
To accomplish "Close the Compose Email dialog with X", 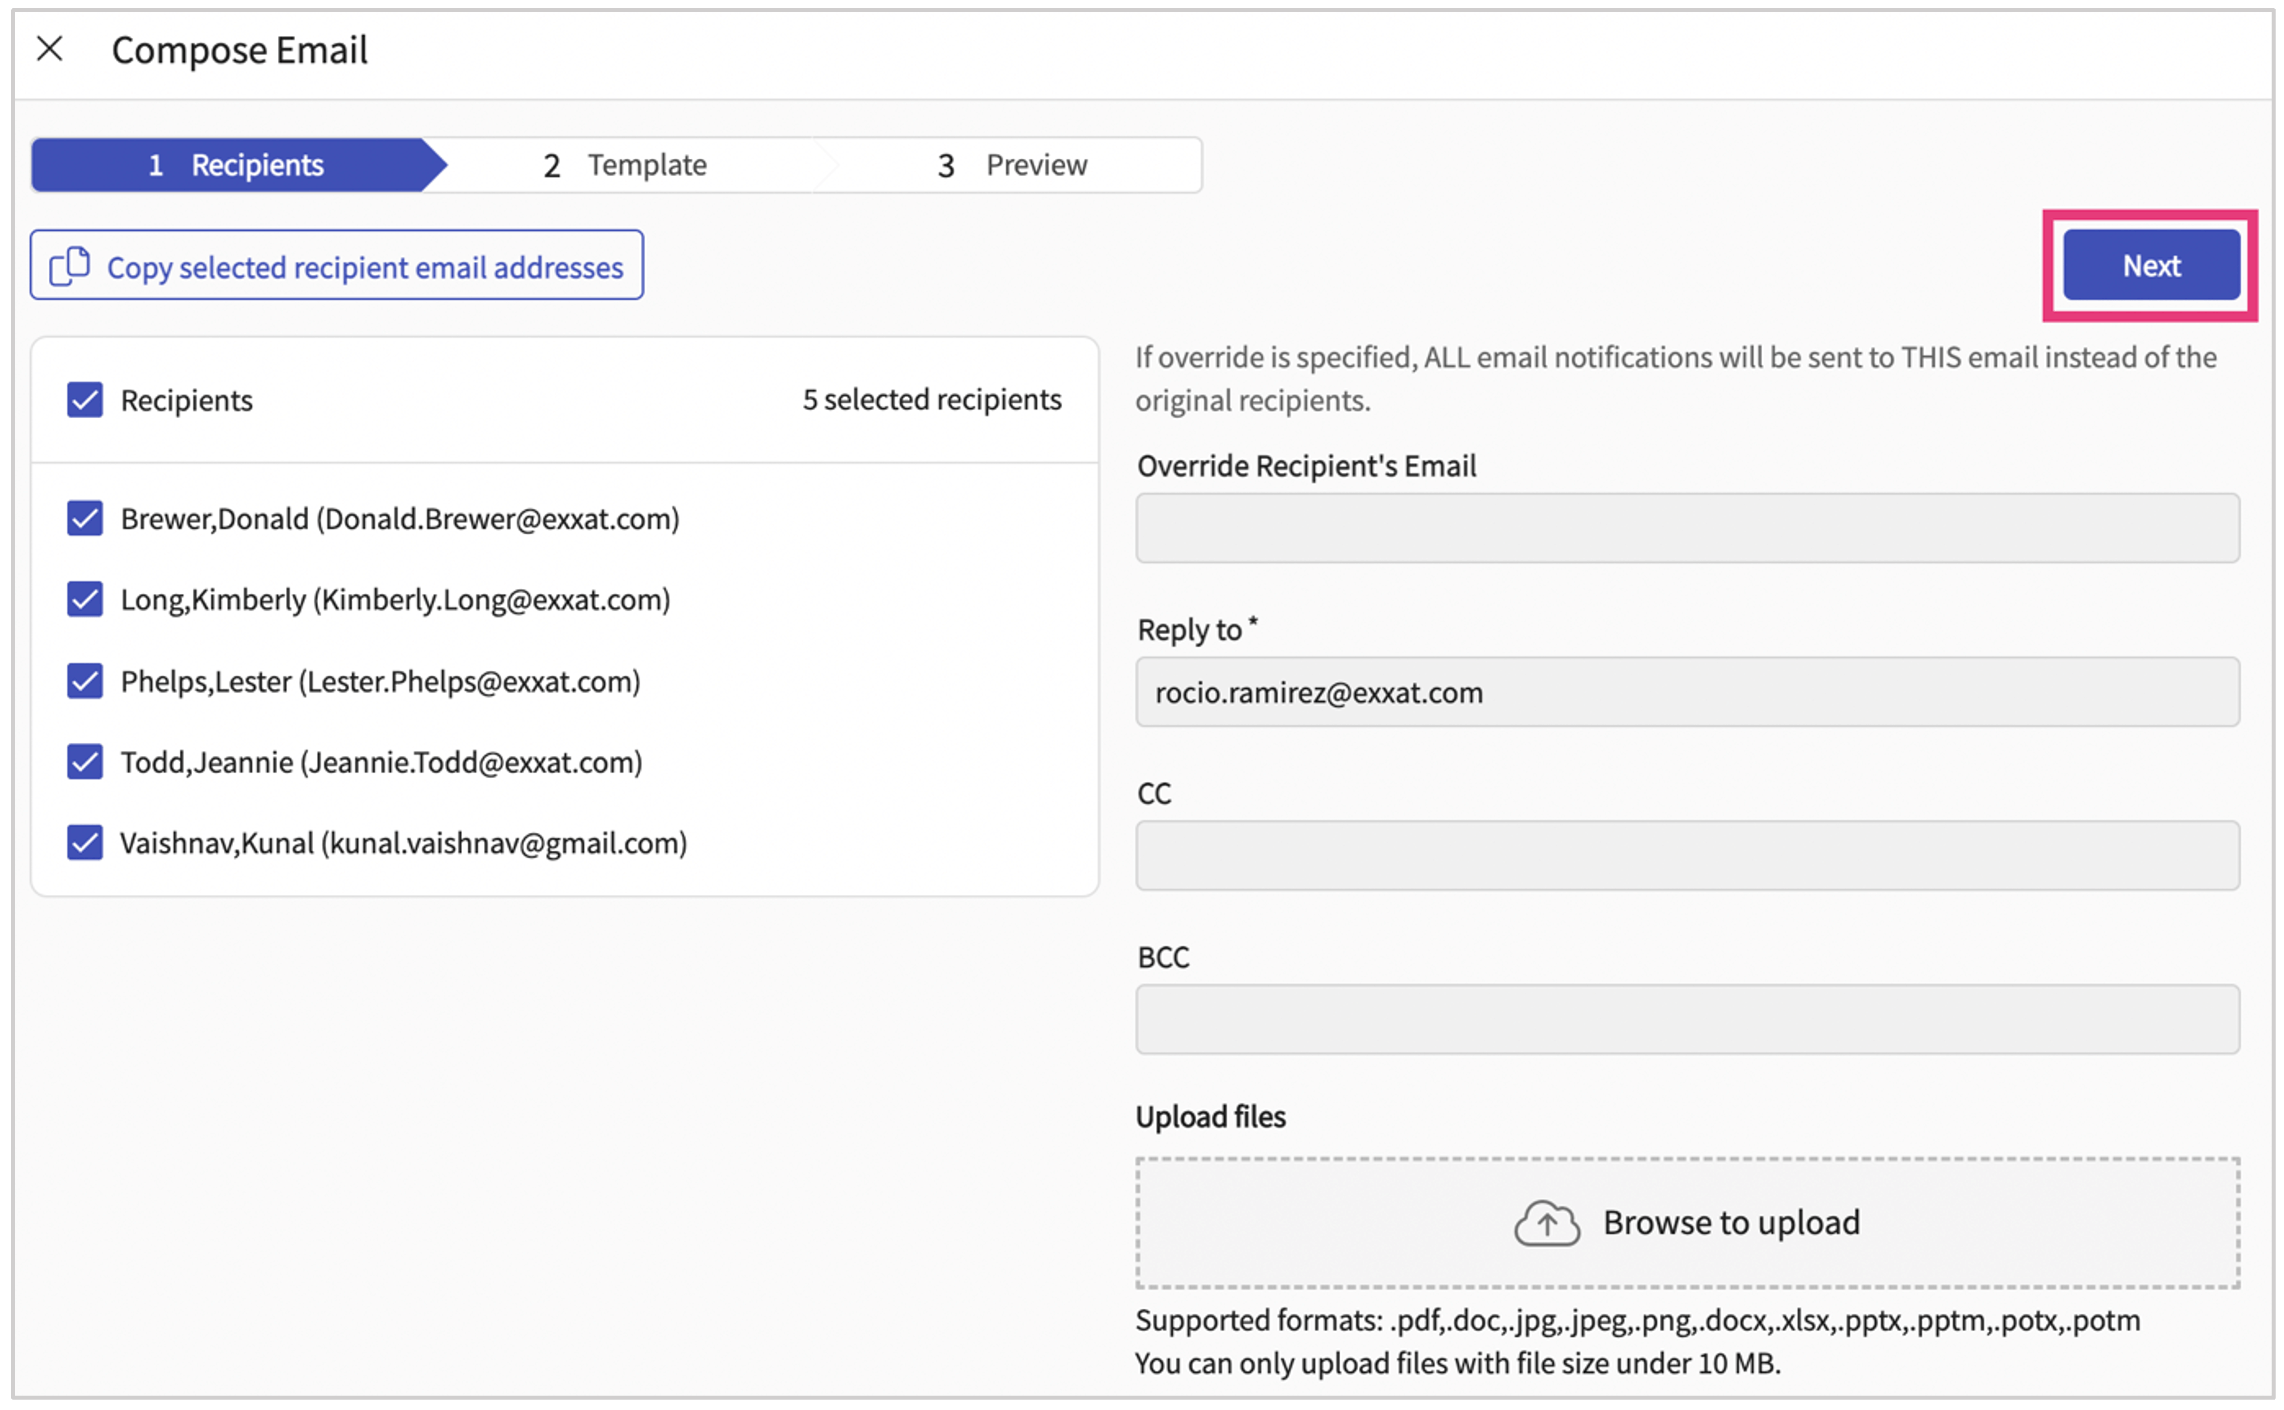I will pyautogui.click(x=50, y=48).
